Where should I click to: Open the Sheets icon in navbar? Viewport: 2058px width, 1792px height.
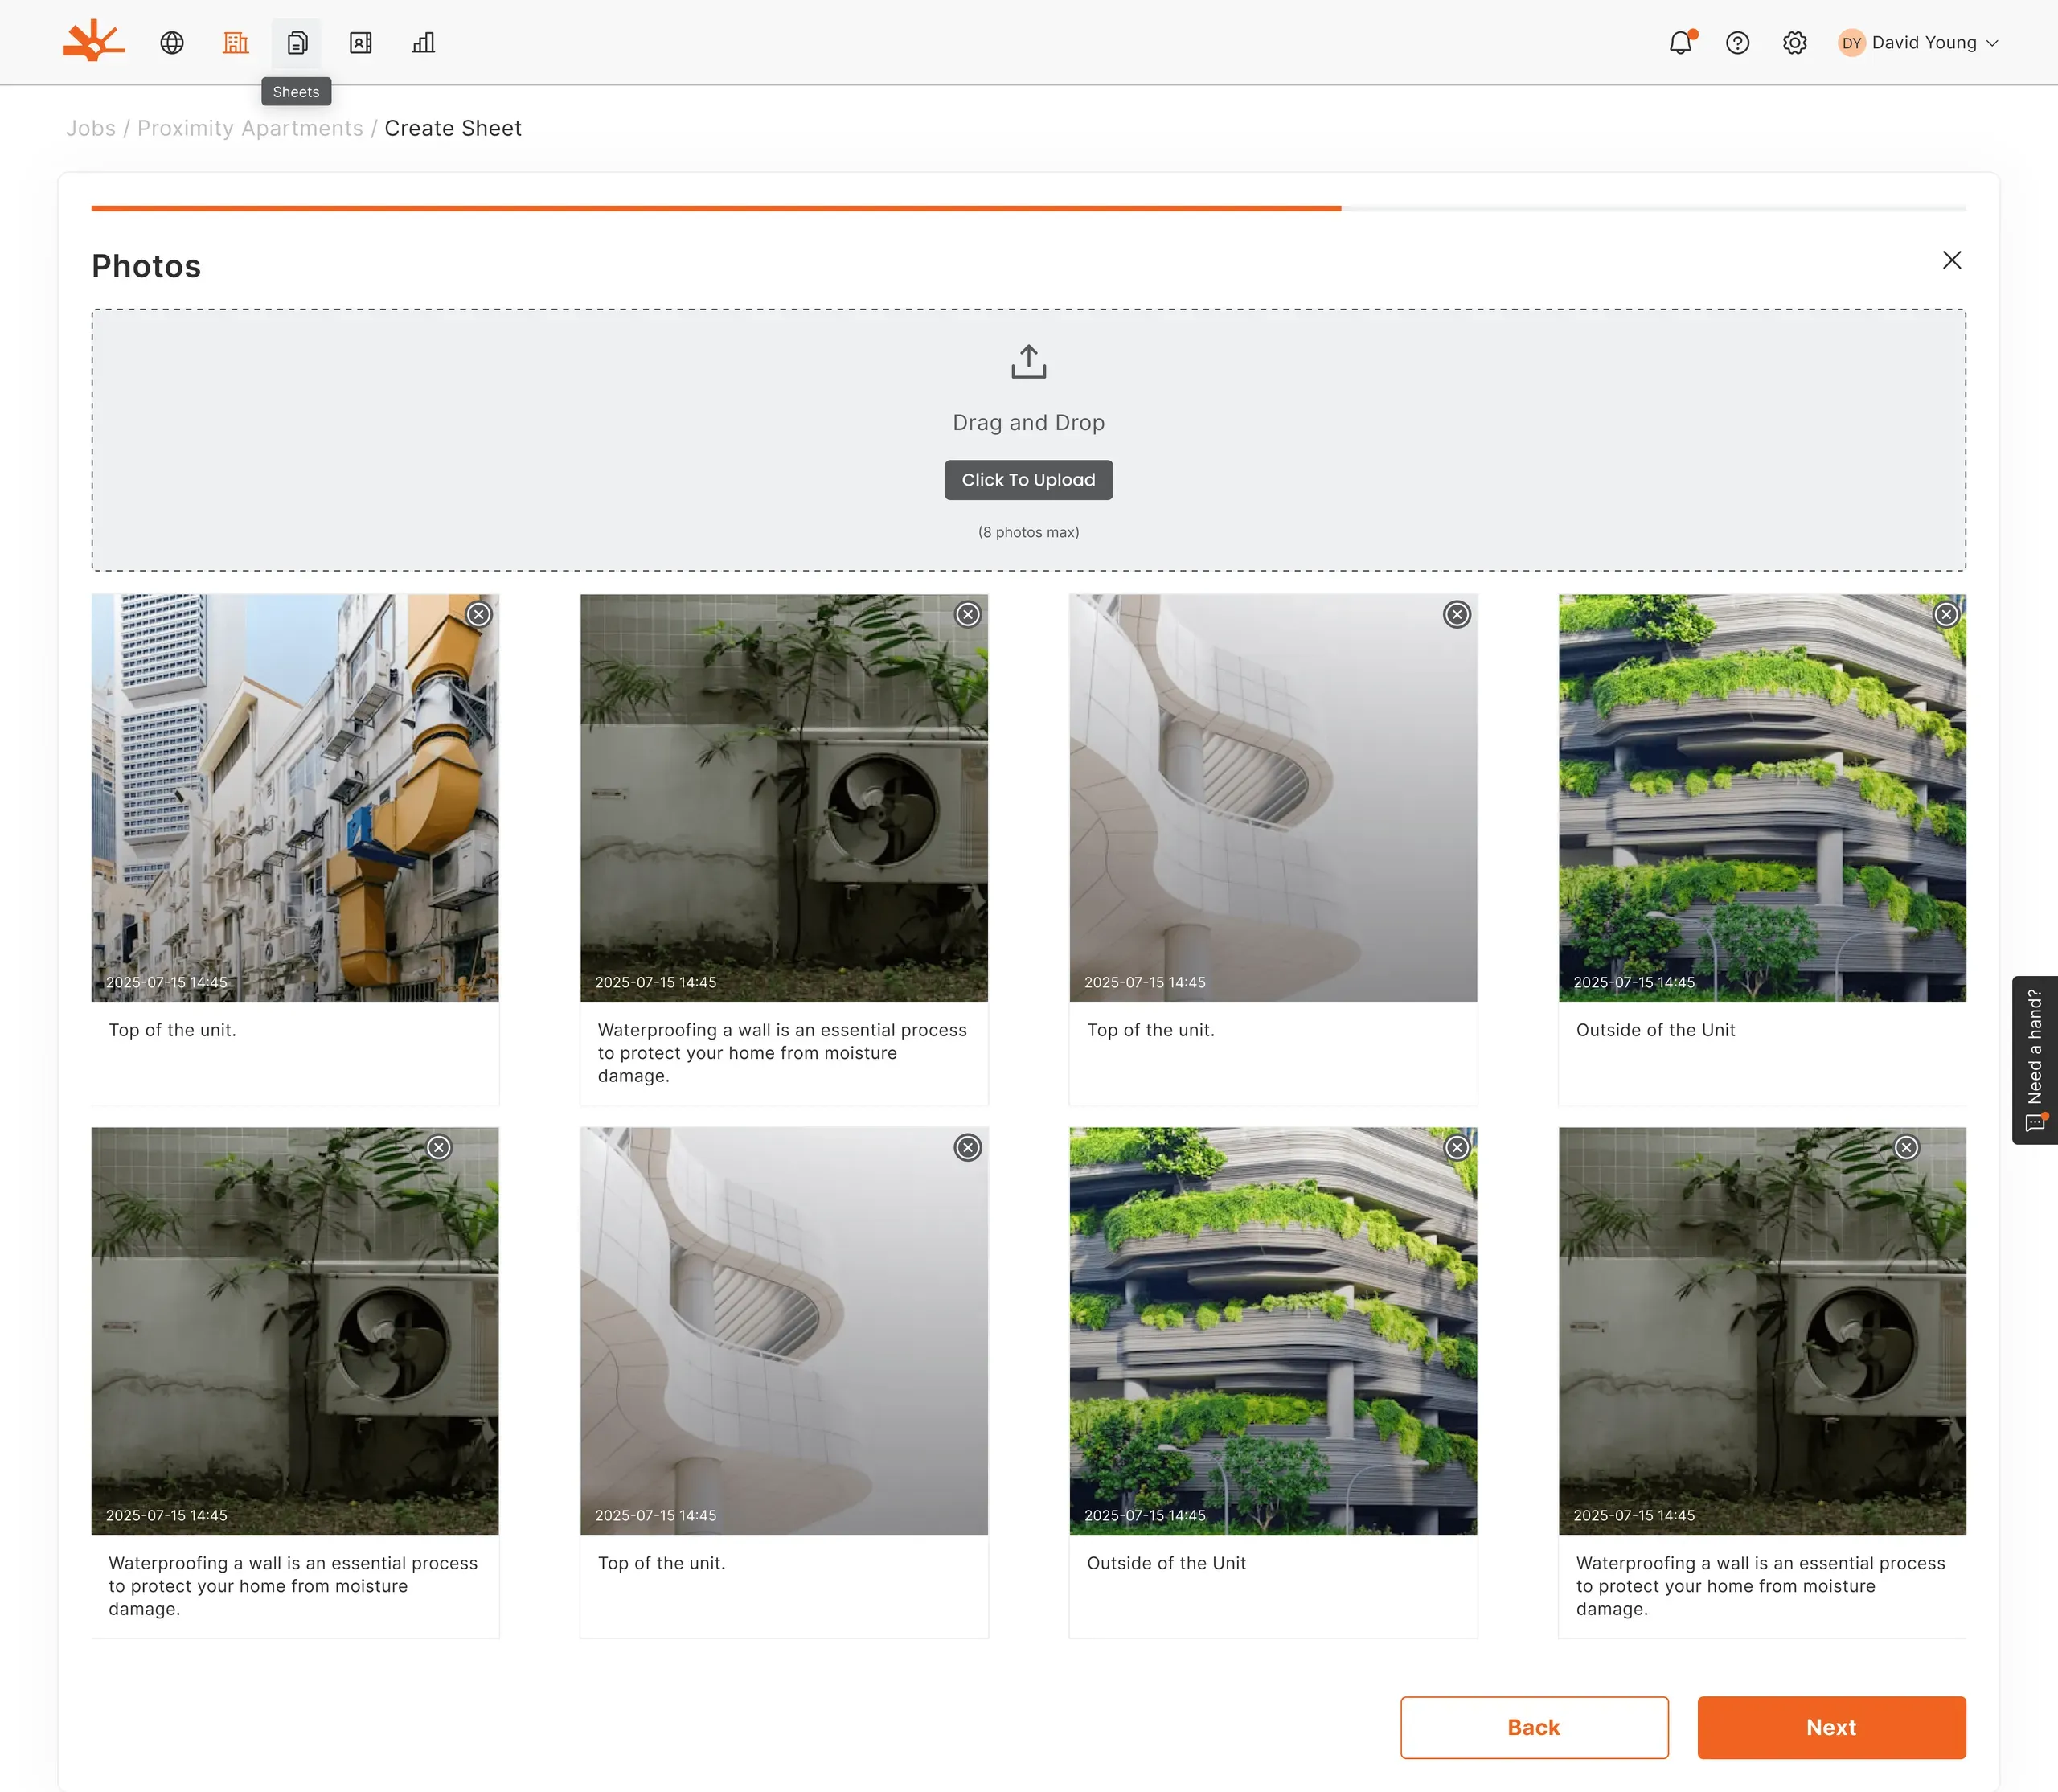297,43
